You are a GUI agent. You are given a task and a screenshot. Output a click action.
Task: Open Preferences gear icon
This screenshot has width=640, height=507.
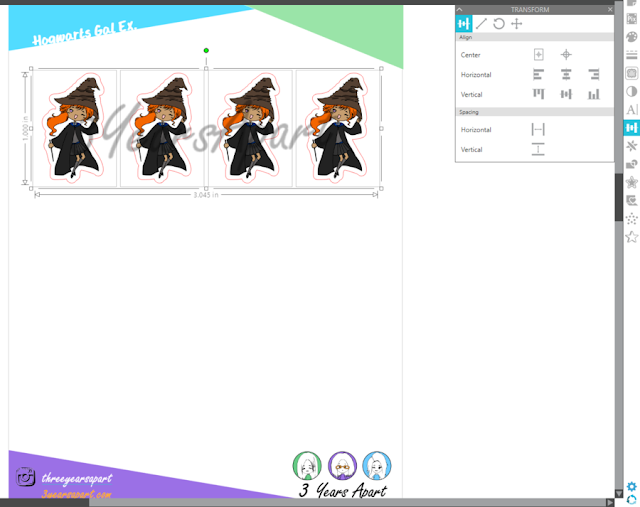click(632, 486)
